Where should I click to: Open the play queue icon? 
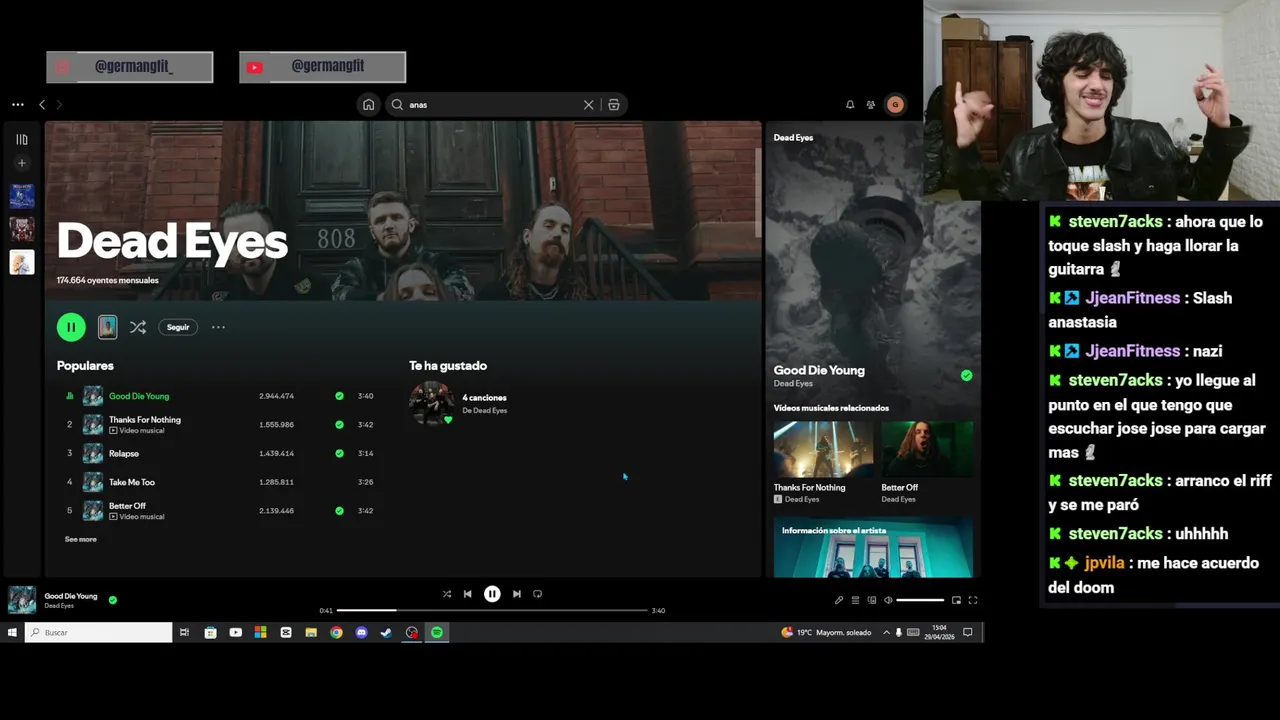855,600
